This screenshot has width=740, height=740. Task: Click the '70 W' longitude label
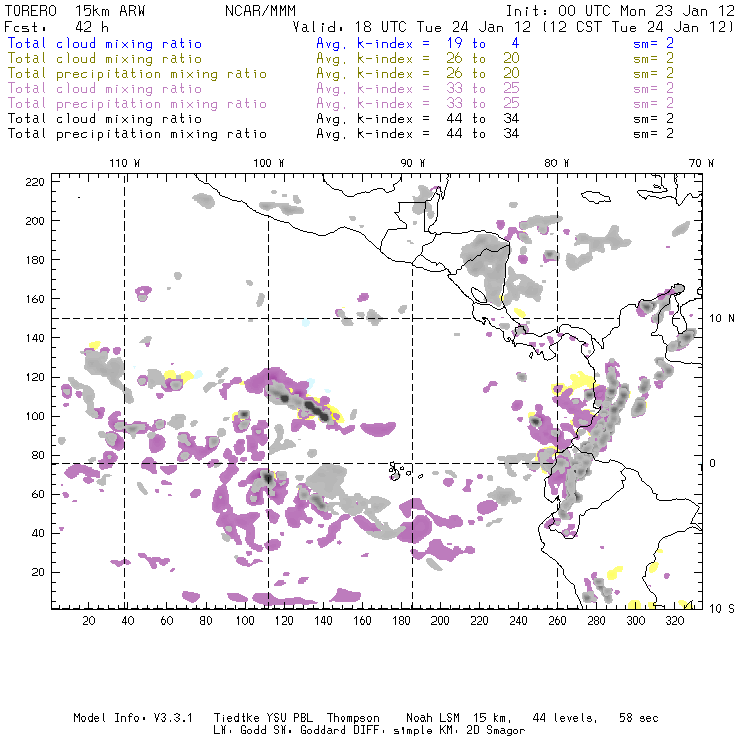click(x=701, y=163)
